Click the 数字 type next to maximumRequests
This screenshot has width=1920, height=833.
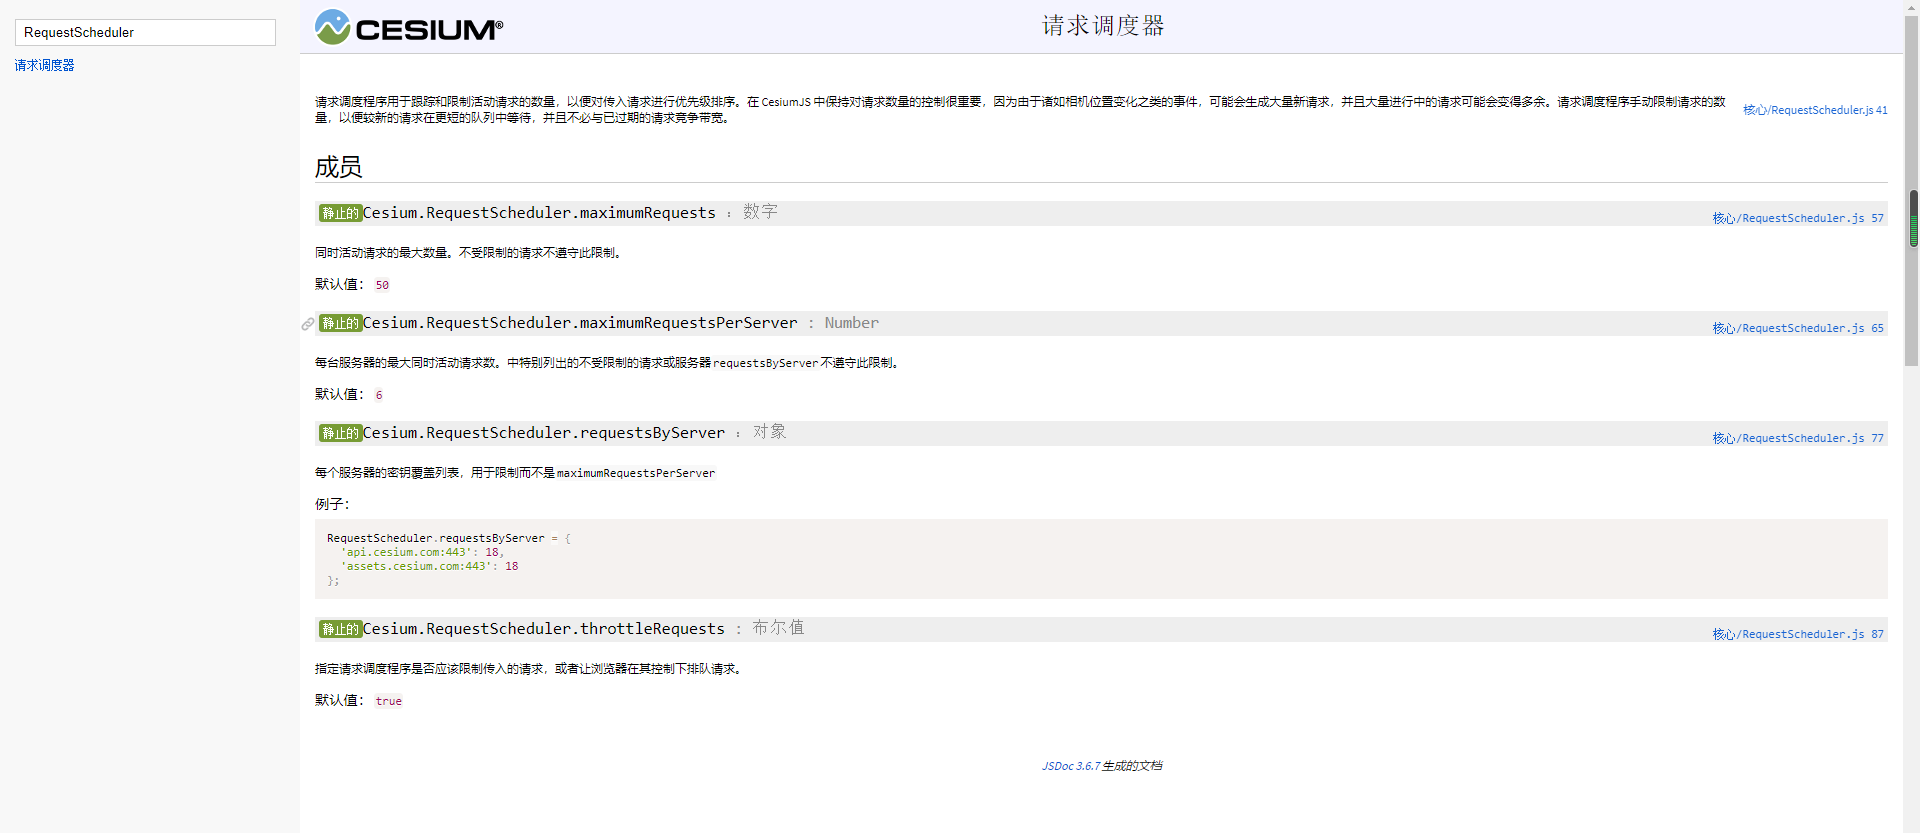click(x=760, y=212)
